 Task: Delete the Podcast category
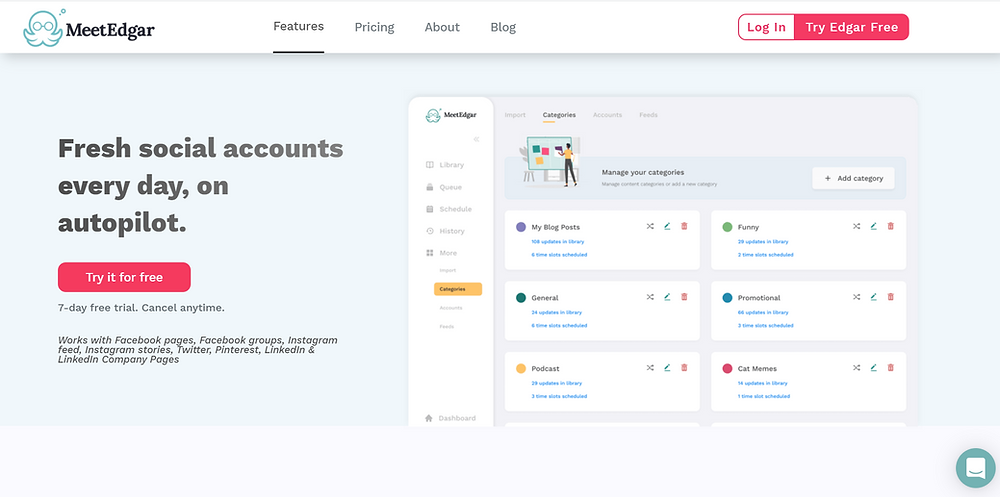coord(684,367)
